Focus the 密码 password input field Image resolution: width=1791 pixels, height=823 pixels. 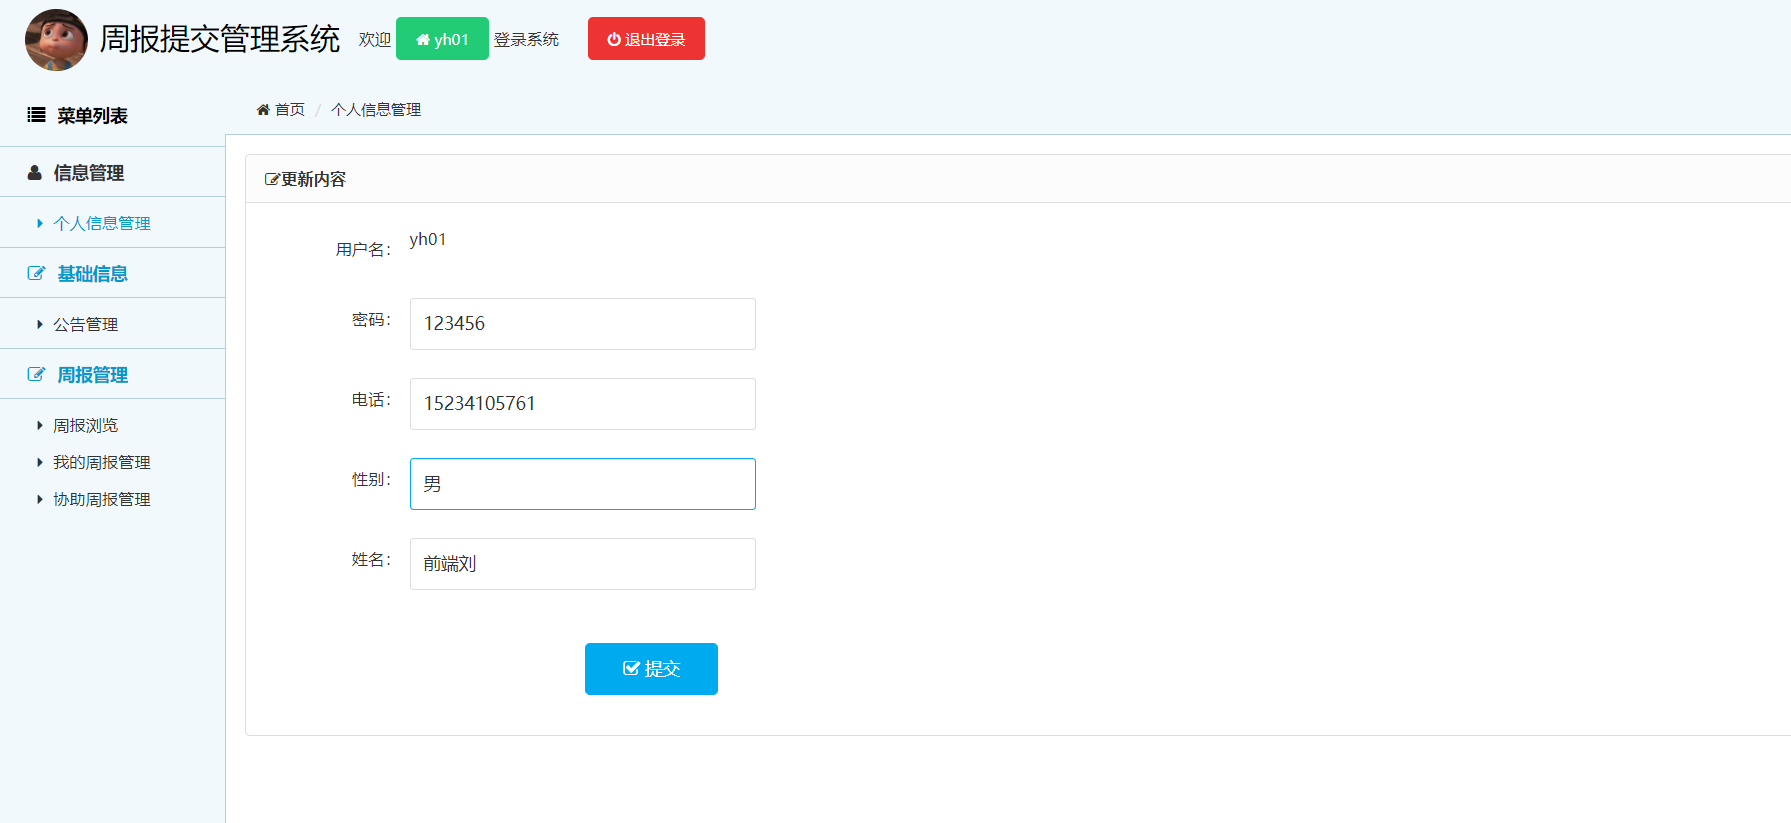(583, 324)
